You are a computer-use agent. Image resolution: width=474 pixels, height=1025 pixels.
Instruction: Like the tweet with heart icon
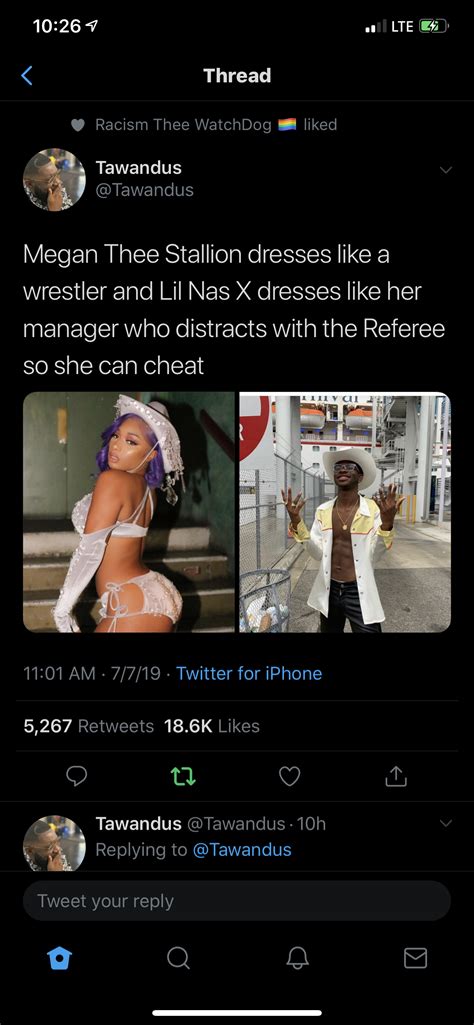pyautogui.click(x=289, y=776)
